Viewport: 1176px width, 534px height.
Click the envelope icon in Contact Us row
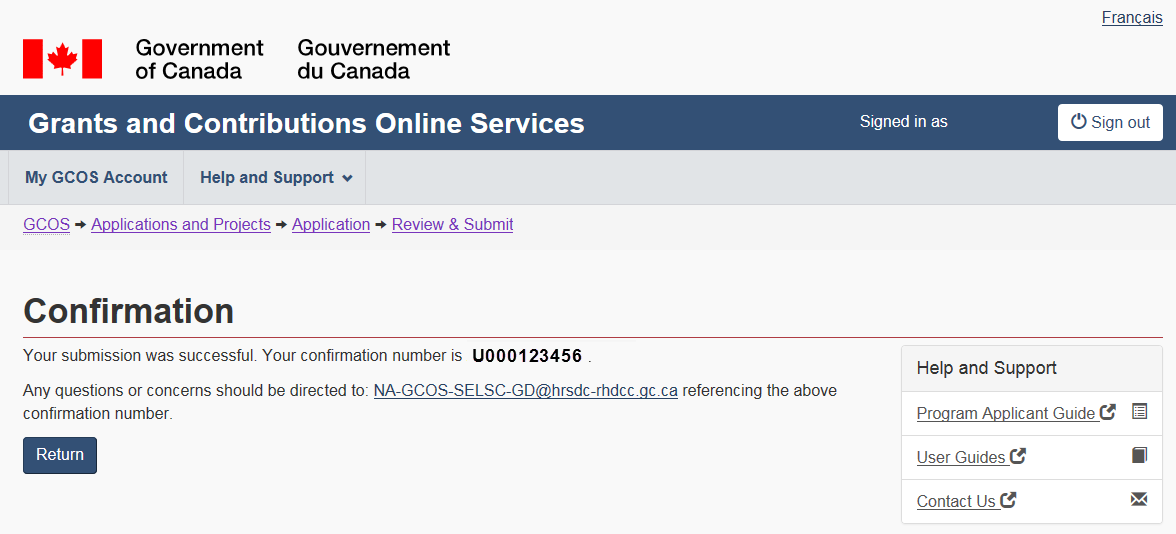point(1139,499)
